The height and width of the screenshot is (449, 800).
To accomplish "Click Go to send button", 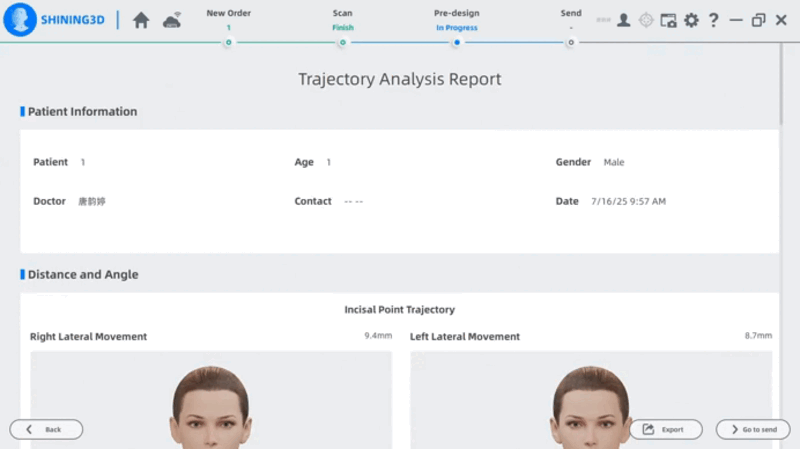I will point(753,430).
